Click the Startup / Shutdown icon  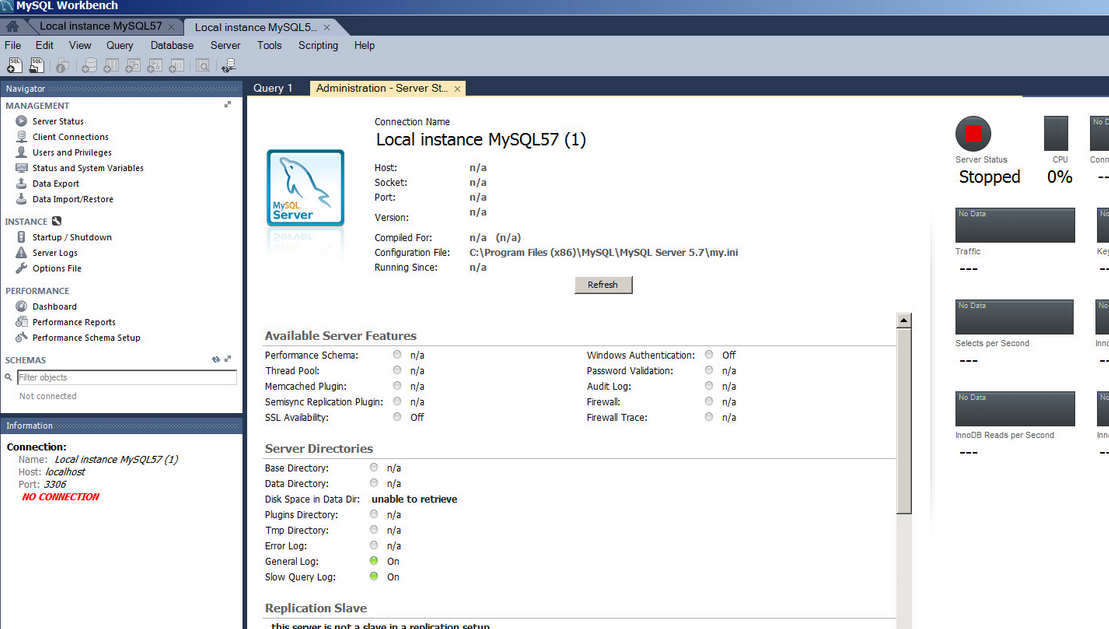pyautogui.click(x=21, y=237)
